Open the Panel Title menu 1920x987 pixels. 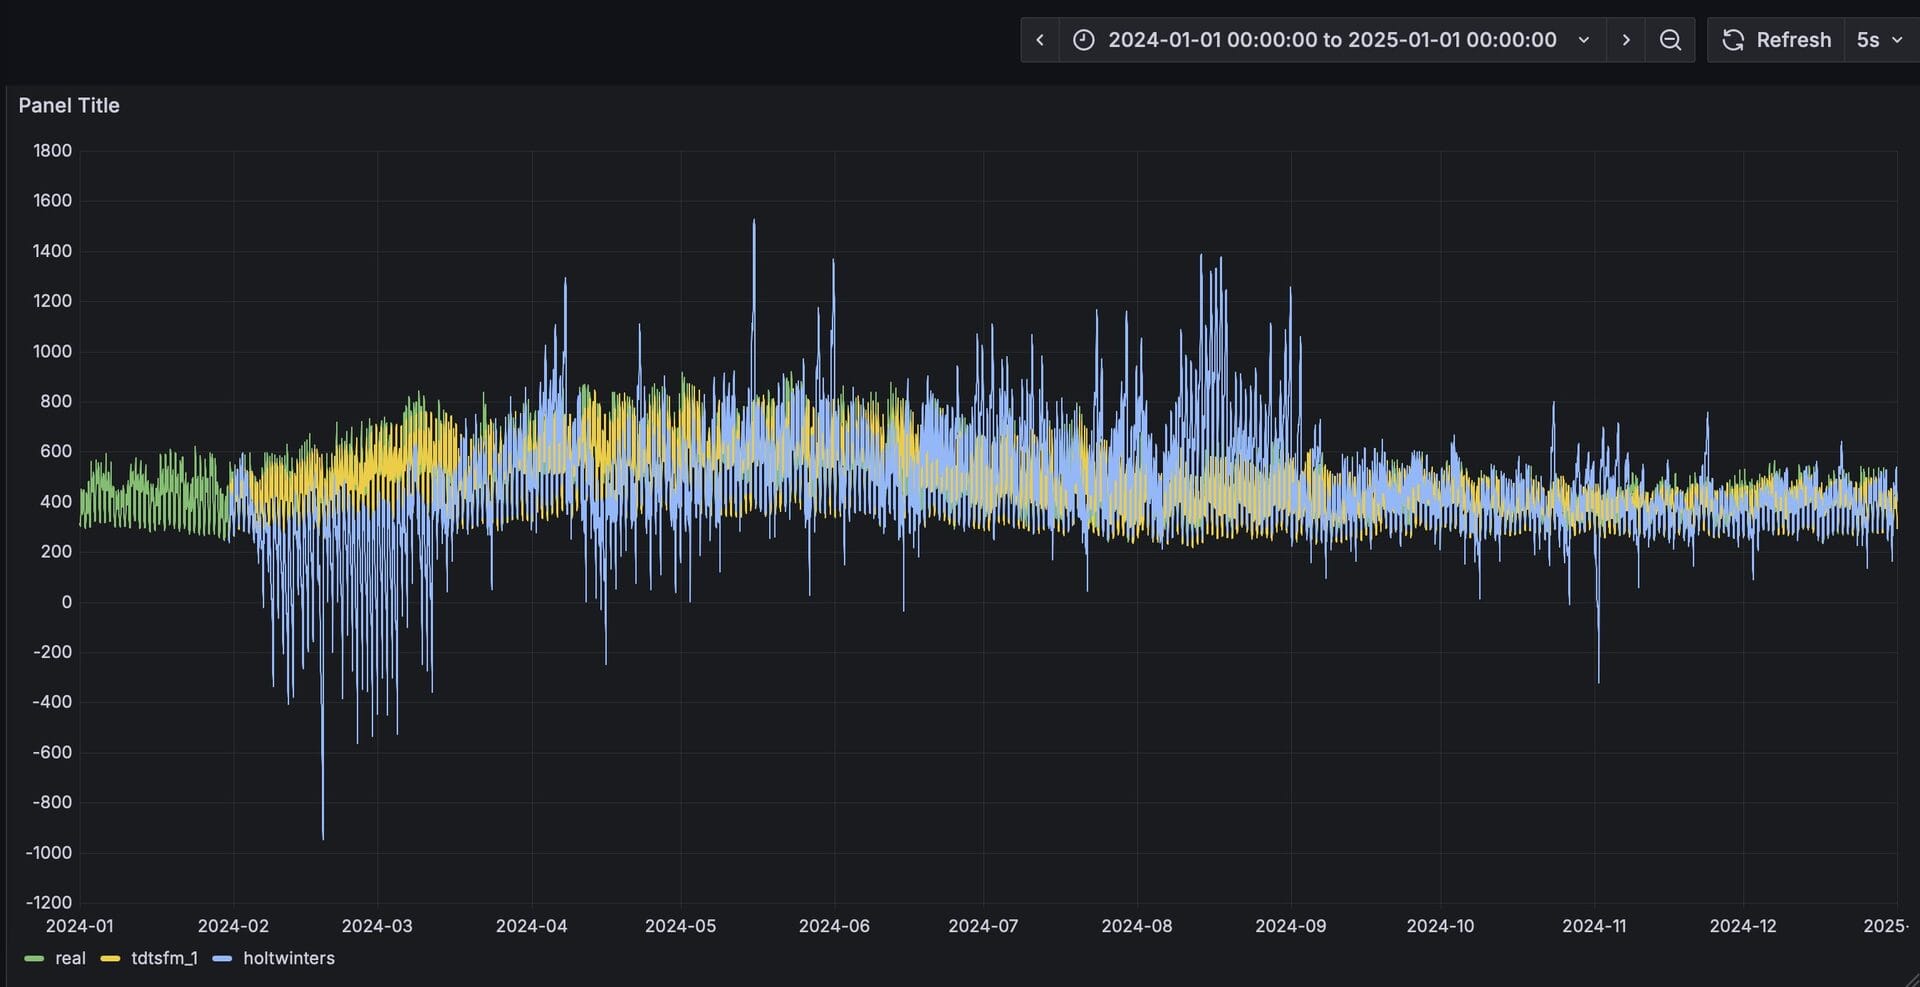(x=69, y=105)
